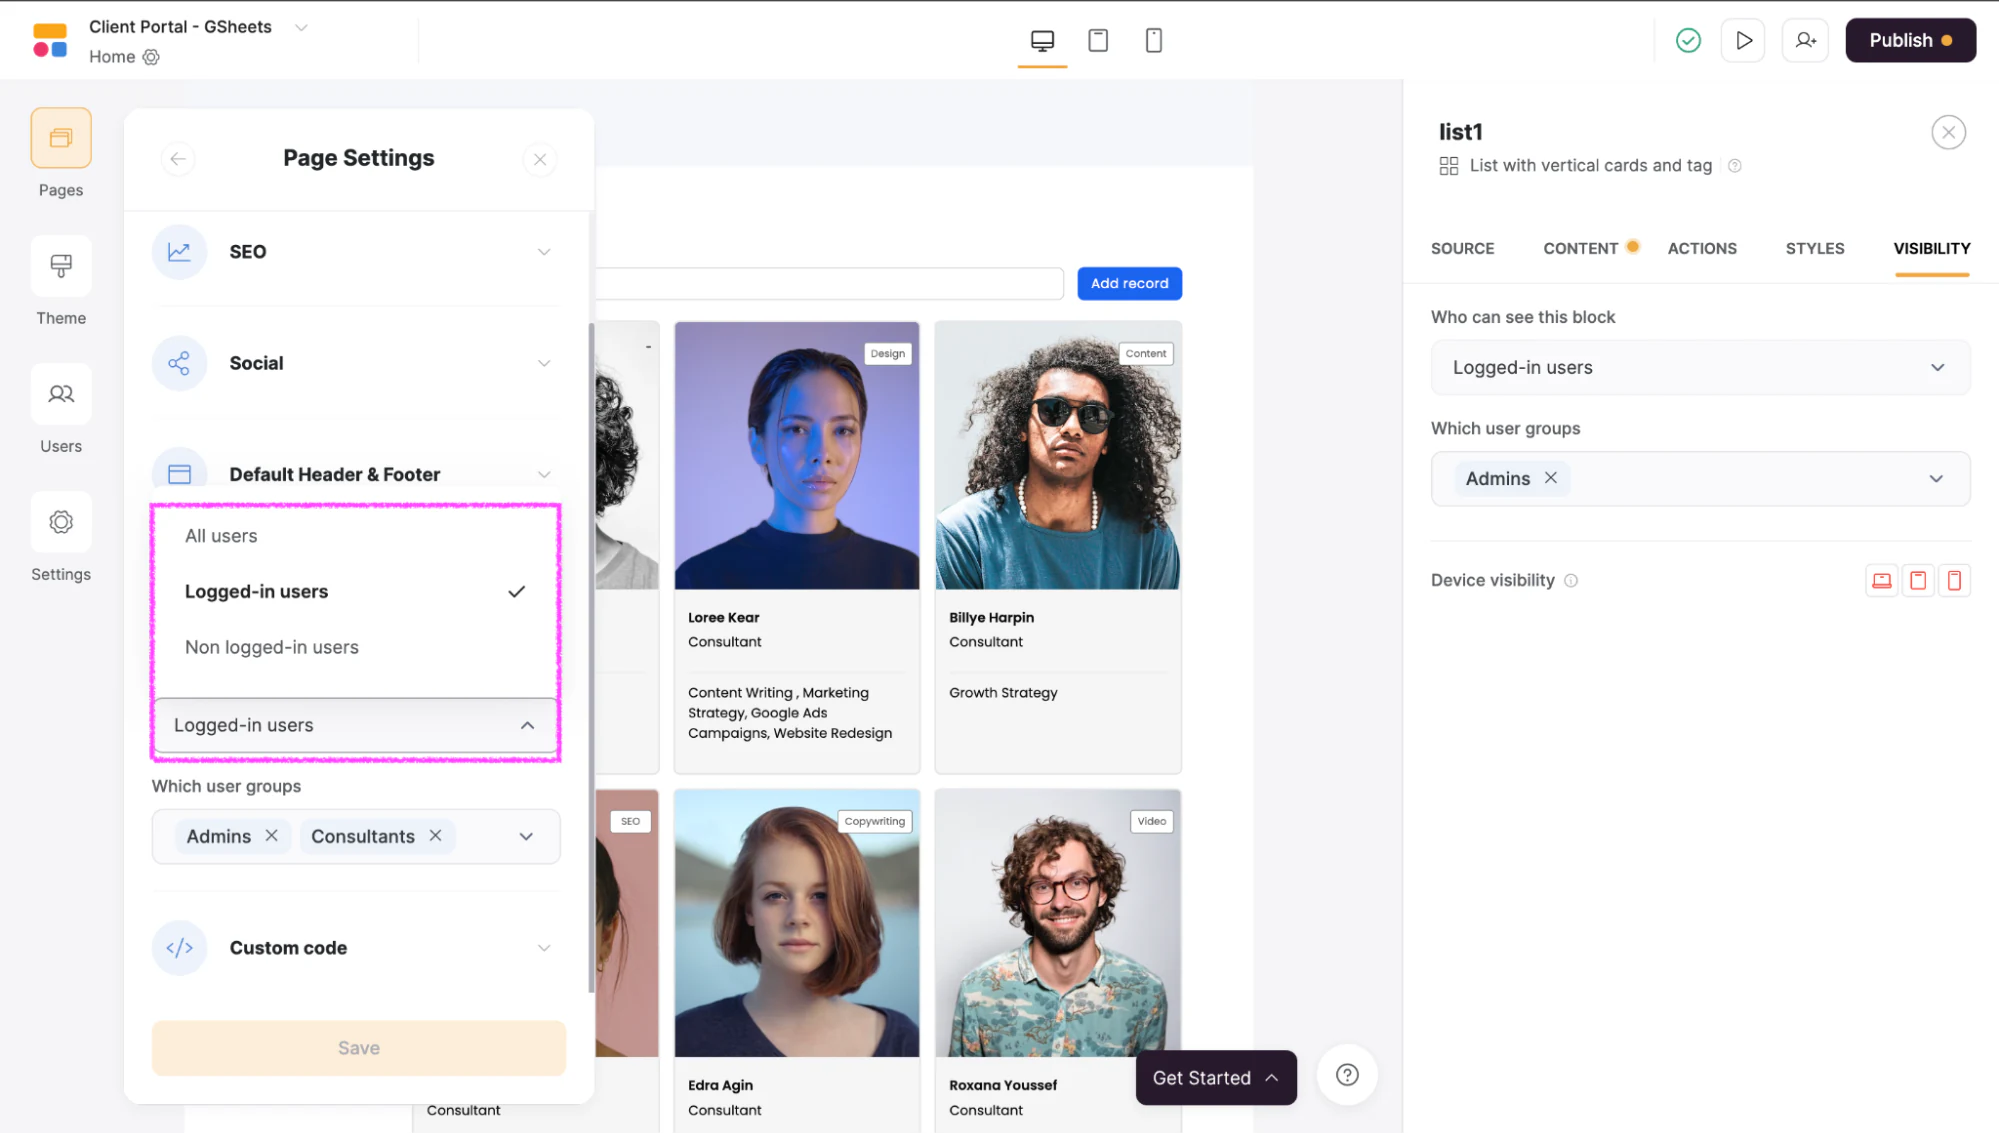The height and width of the screenshot is (1134, 1999).
Task: Toggle tablet device visibility
Action: tap(1918, 581)
